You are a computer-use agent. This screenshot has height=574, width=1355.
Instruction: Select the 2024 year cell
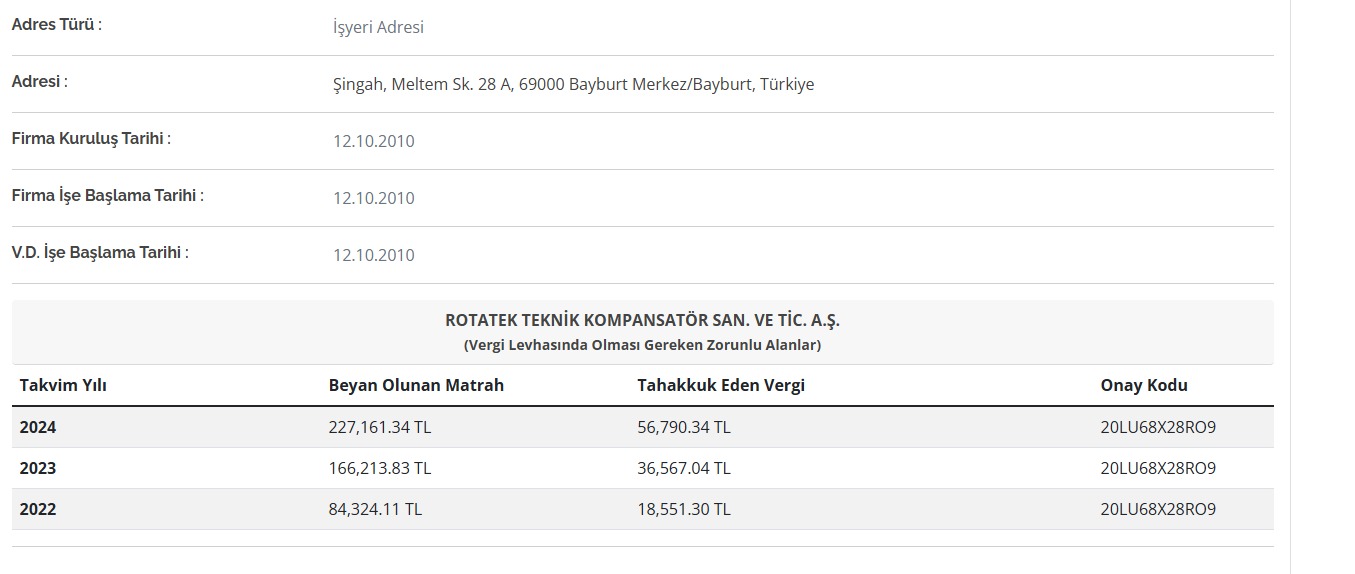coord(38,427)
